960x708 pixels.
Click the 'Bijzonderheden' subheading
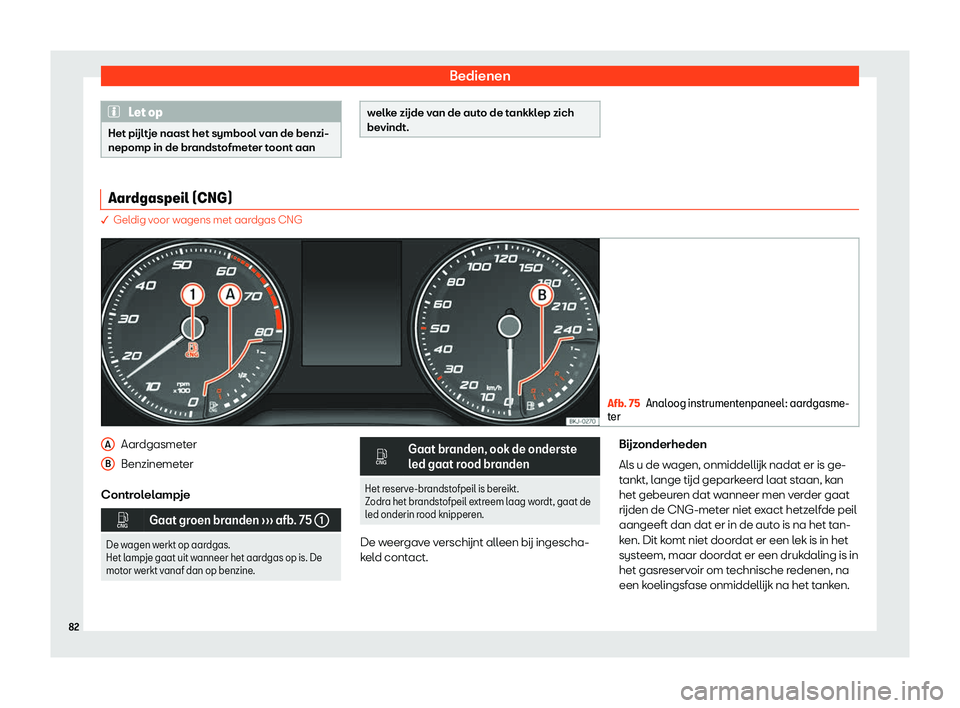point(662,444)
